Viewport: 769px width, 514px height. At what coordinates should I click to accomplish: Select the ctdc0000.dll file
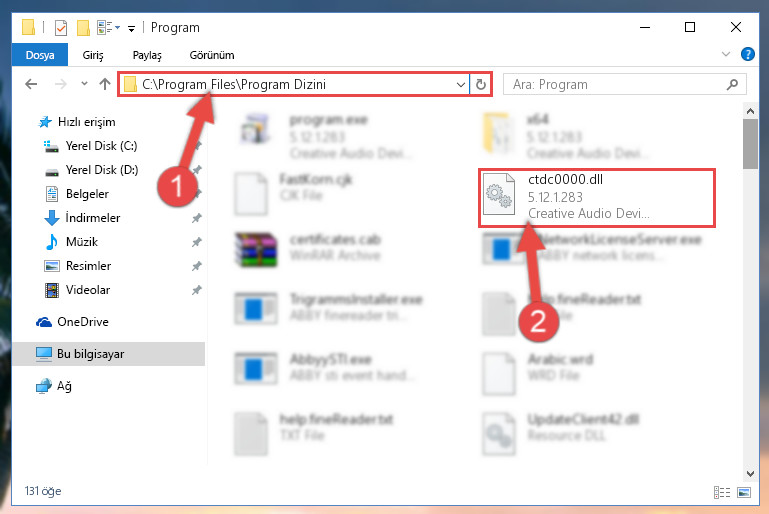click(597, 198)
